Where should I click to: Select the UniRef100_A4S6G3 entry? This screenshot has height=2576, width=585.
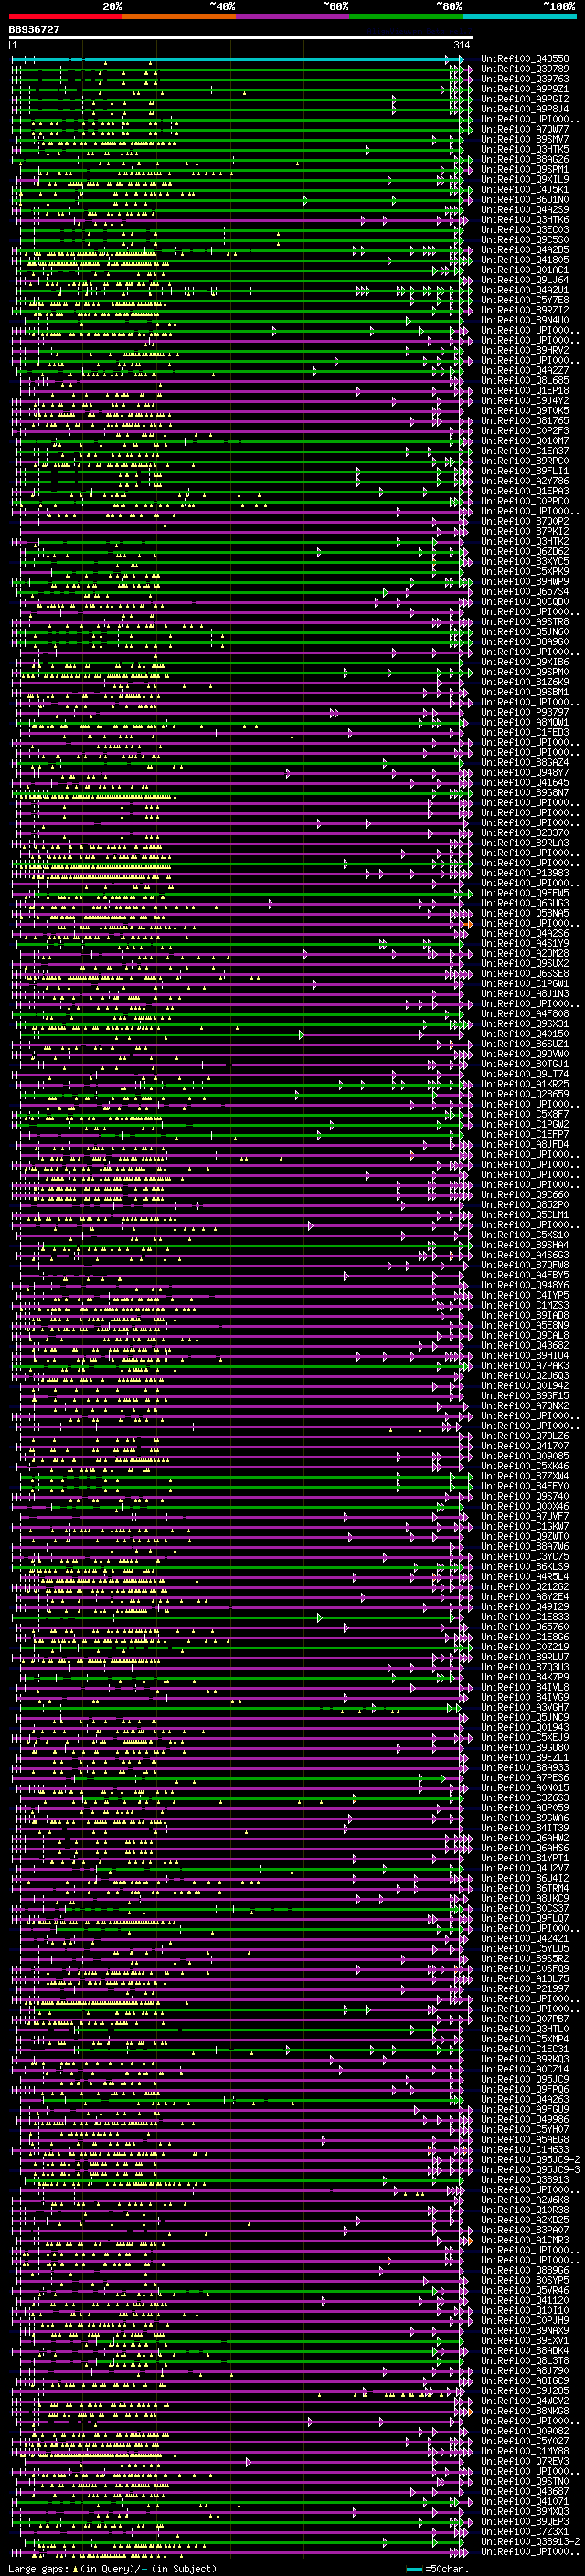pos(525,1255)
